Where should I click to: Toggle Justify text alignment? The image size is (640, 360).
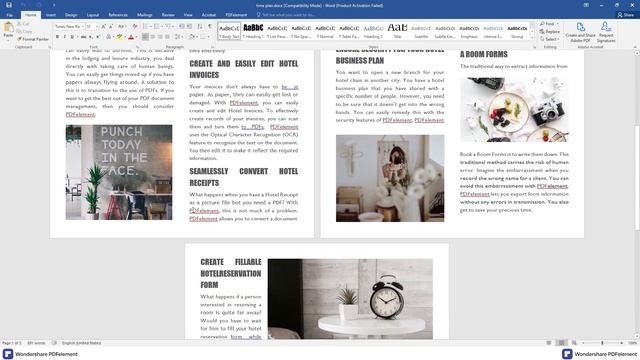pyautogui.click(x=167, y=37)
